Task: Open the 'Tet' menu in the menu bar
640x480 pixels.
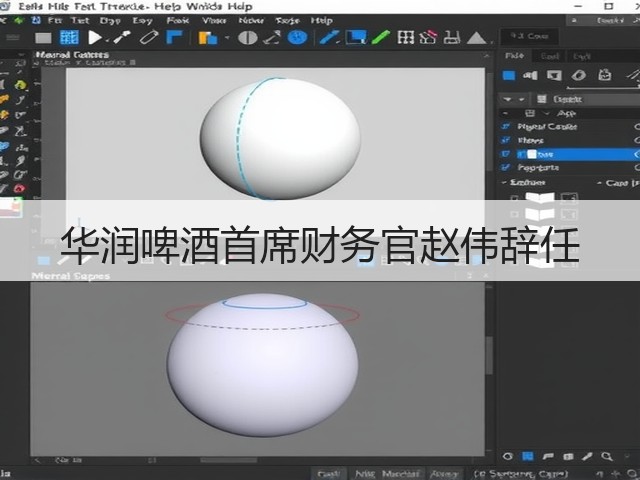Action: coord(80,20)
